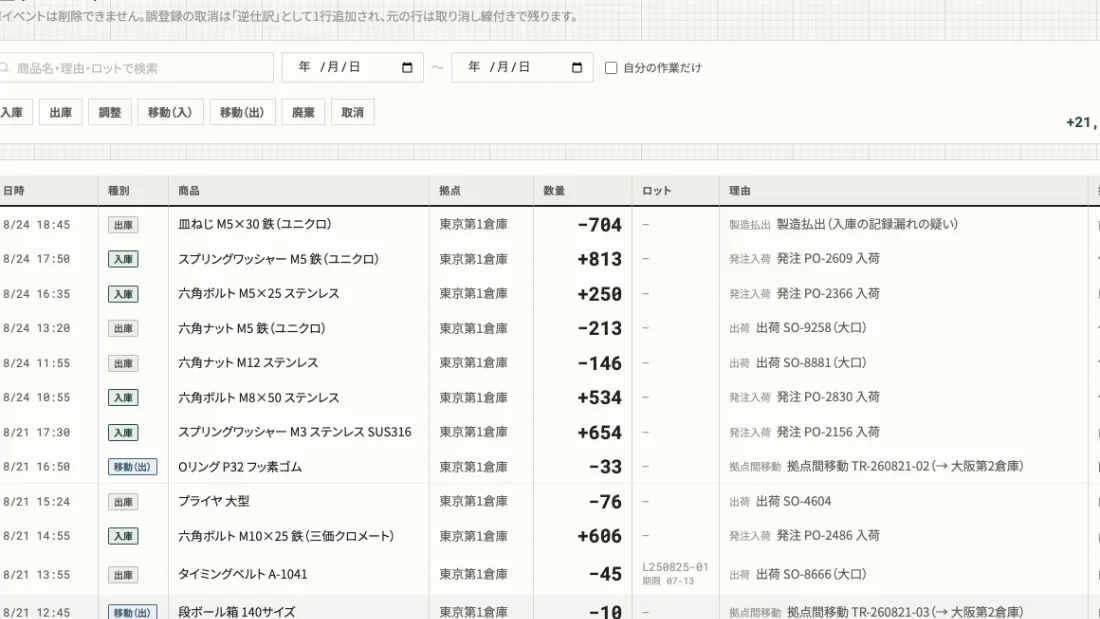The image size is (1100, 619).
Task: Click the start date 年/月/日 field
Action: pos(353,67)
